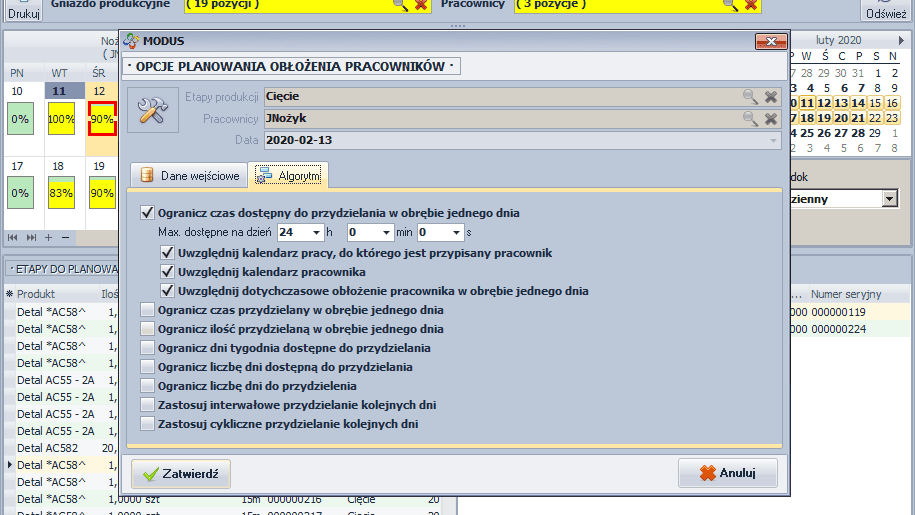Image resolution: width=915 pixels, height=515 pixels.
Task: Pick day 28 in the mini calendar bottom week
Action: tap(858, 133)
